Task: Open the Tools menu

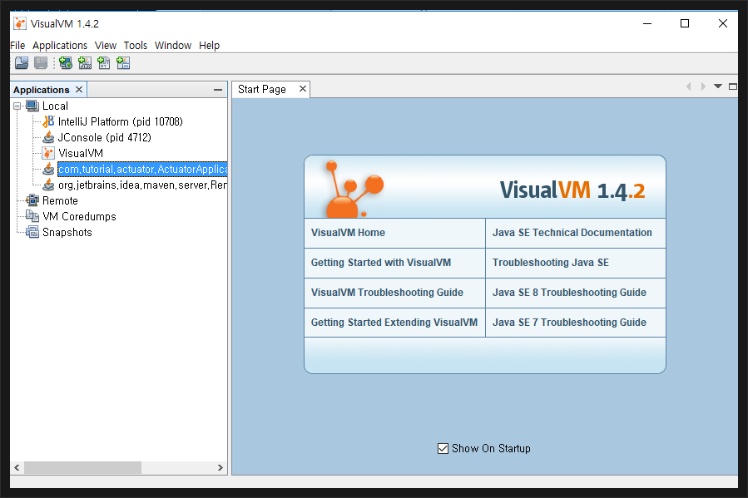Action: [x=135, y=45]
